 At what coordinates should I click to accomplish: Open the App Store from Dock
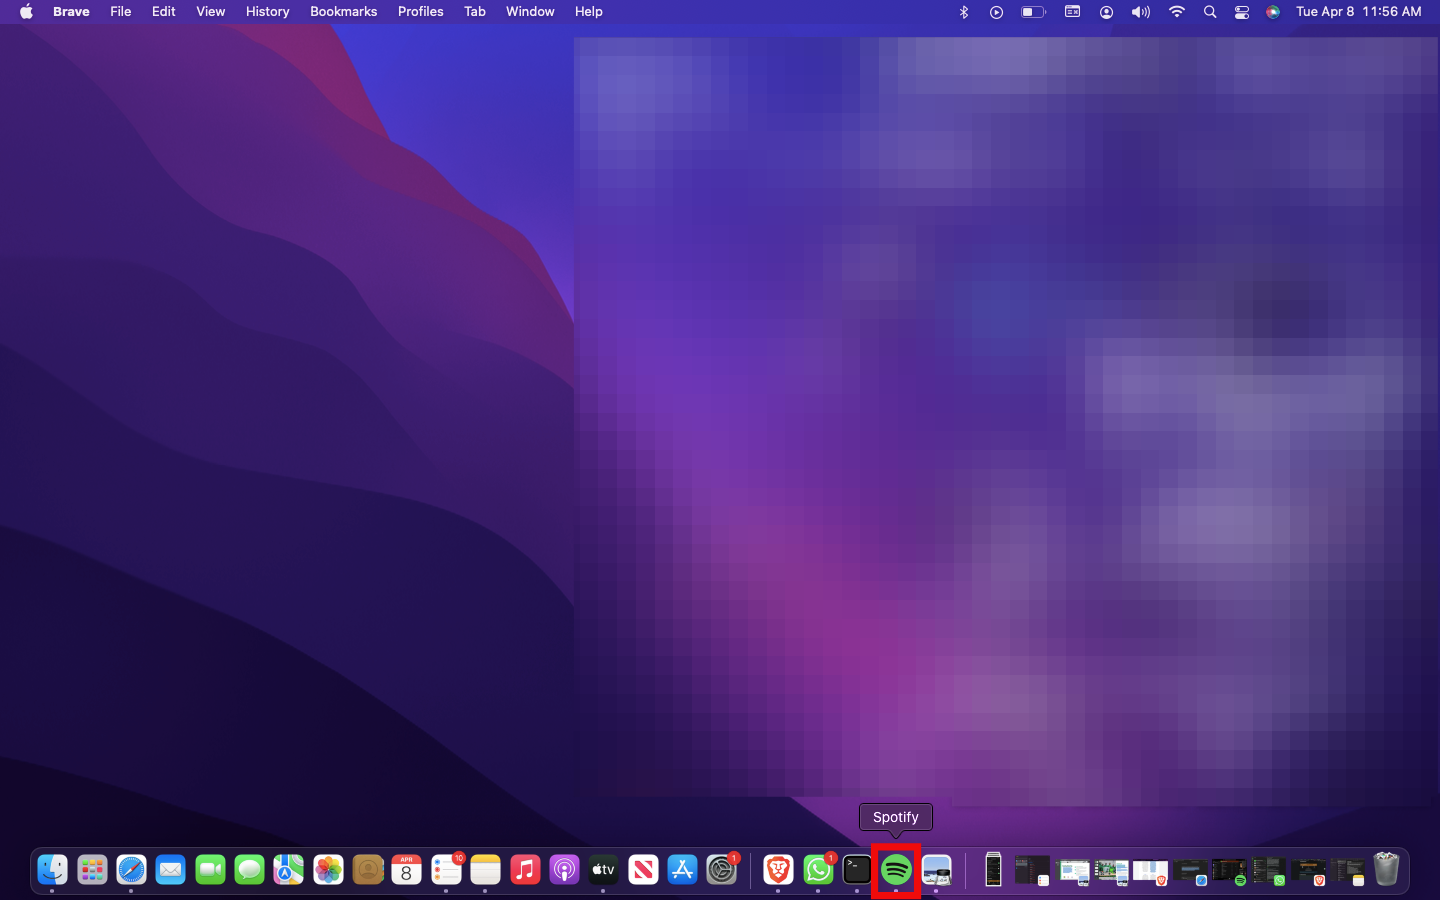tap(682, 870)
